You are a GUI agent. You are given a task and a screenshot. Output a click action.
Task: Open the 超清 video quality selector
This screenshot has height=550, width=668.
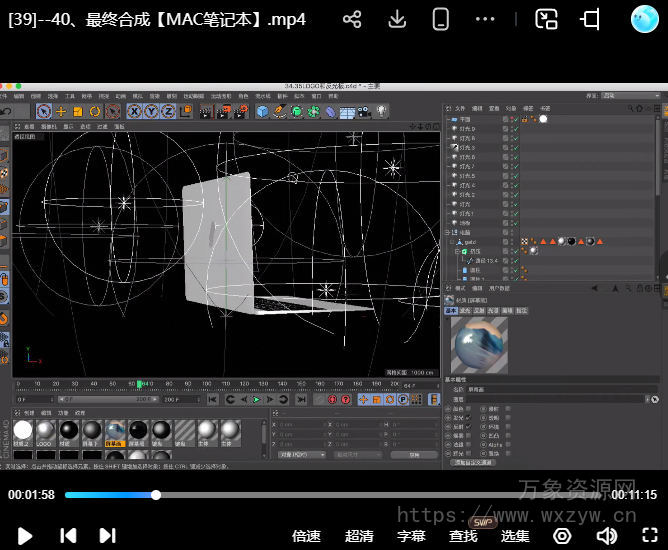(x=359, y=536)
